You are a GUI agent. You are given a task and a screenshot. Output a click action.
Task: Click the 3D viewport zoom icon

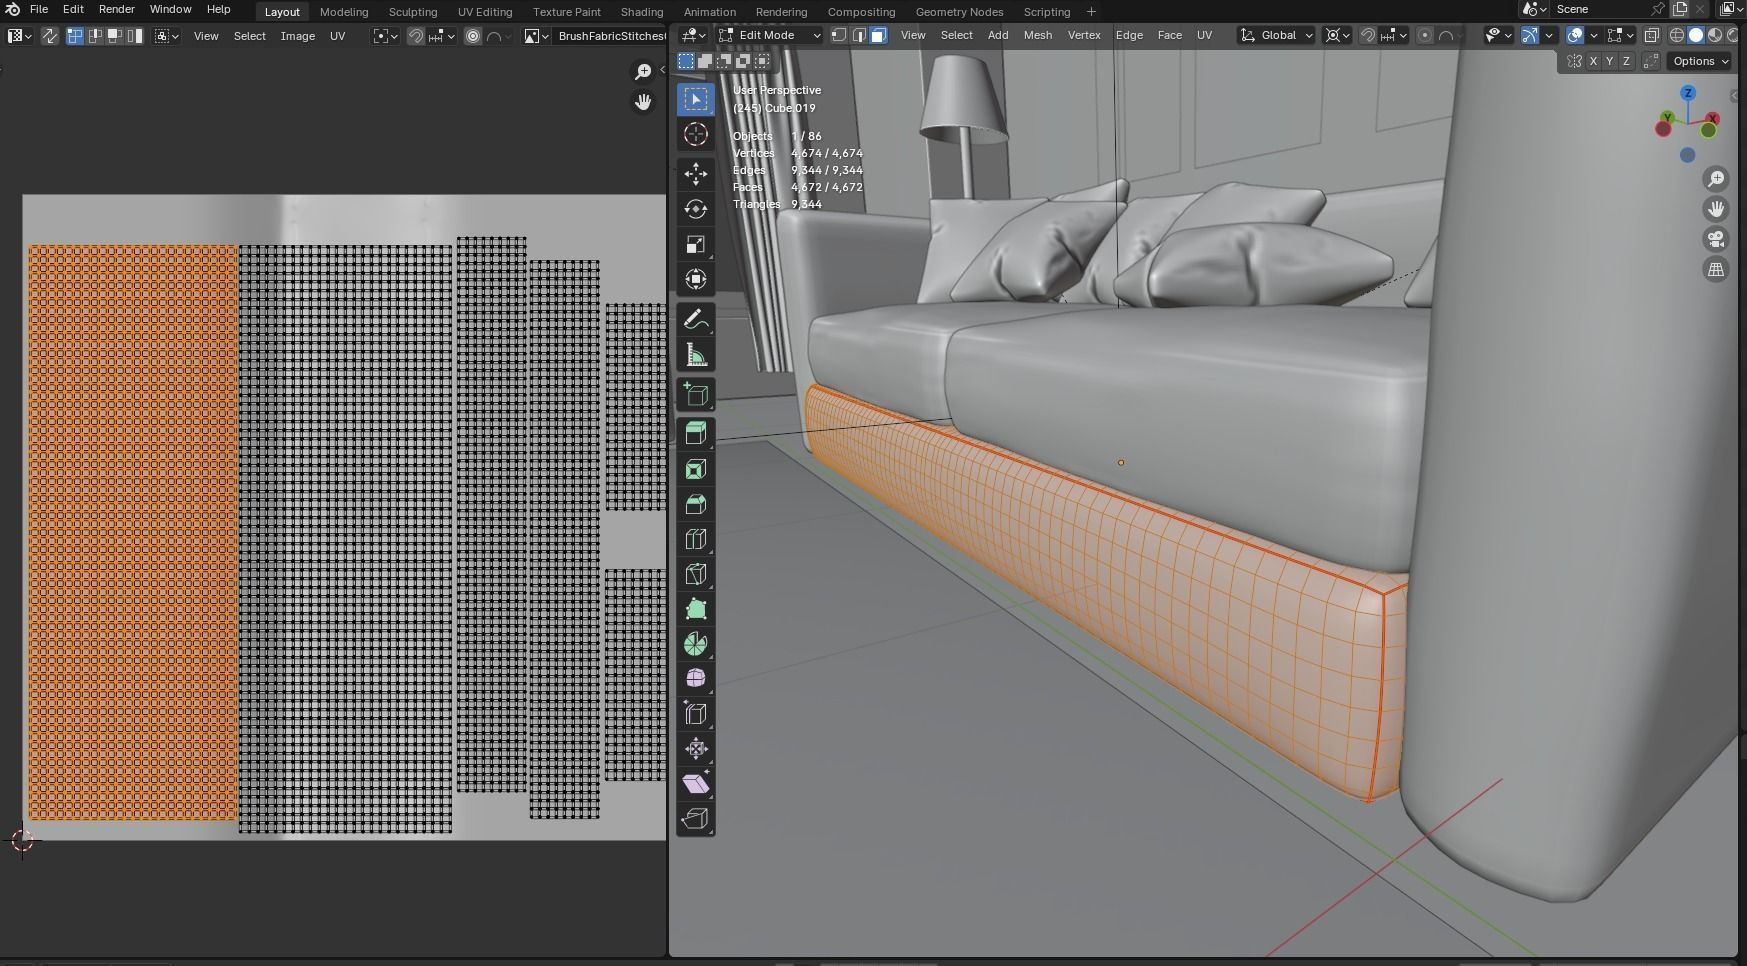[x=1716, y=179]
